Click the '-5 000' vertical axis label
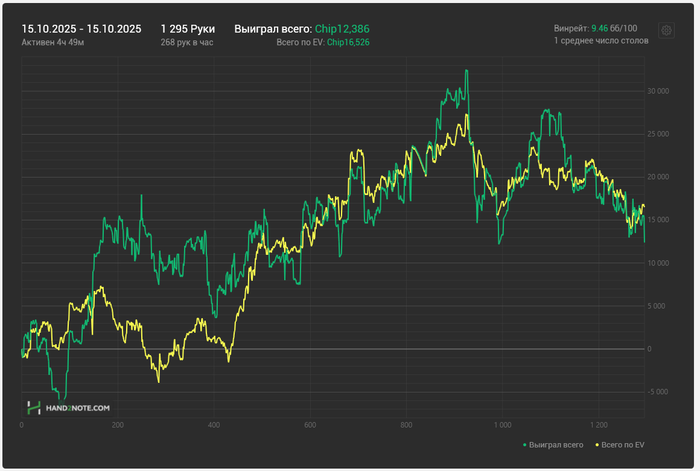 [658, 392]
